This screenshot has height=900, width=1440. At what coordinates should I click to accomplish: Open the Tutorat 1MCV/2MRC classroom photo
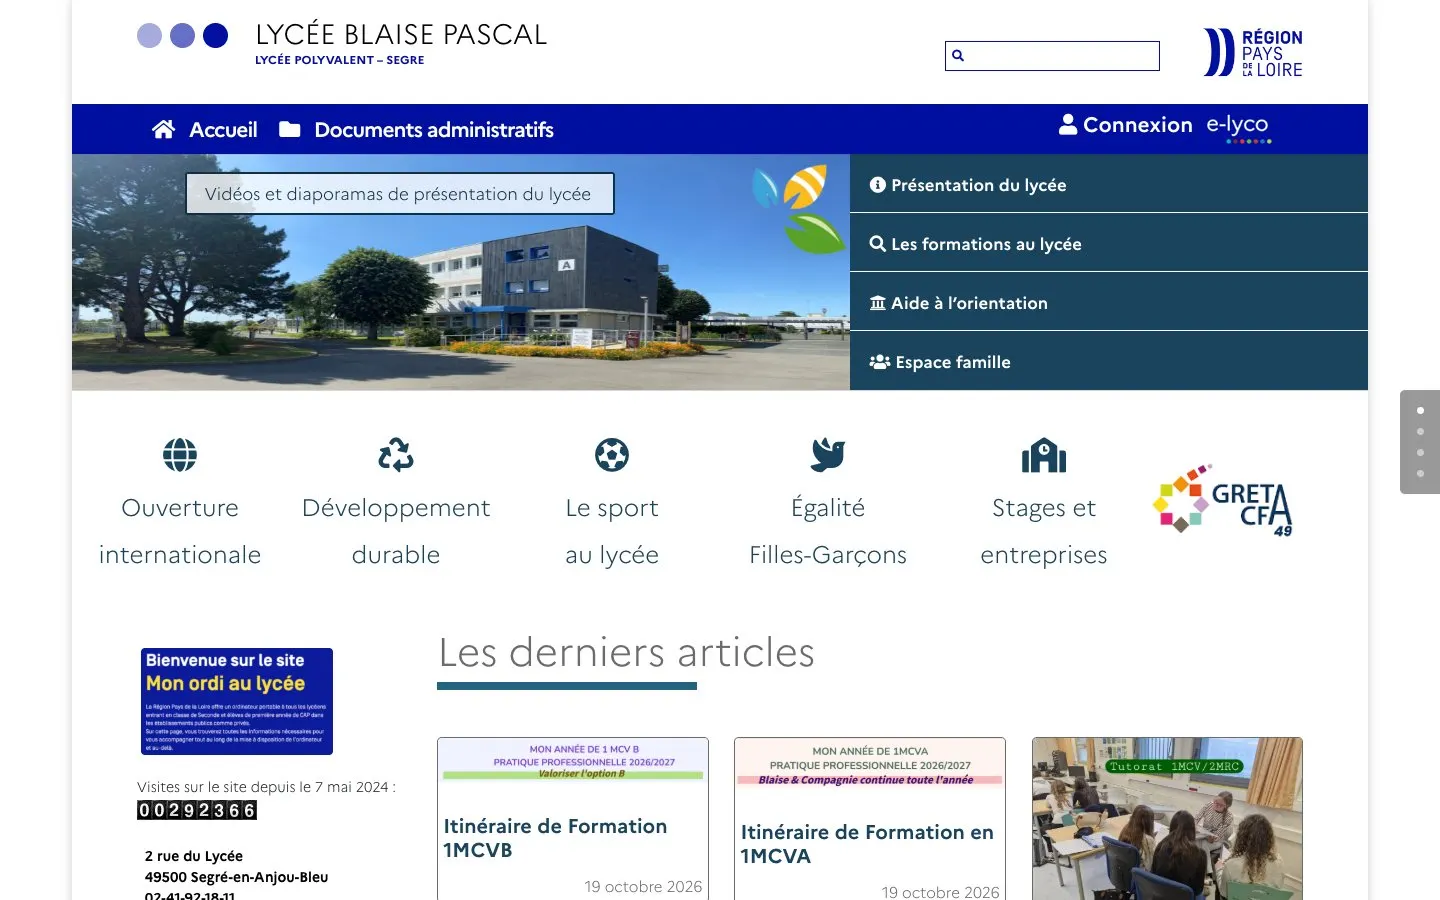pyautogui.click(x=1167, y=819)
